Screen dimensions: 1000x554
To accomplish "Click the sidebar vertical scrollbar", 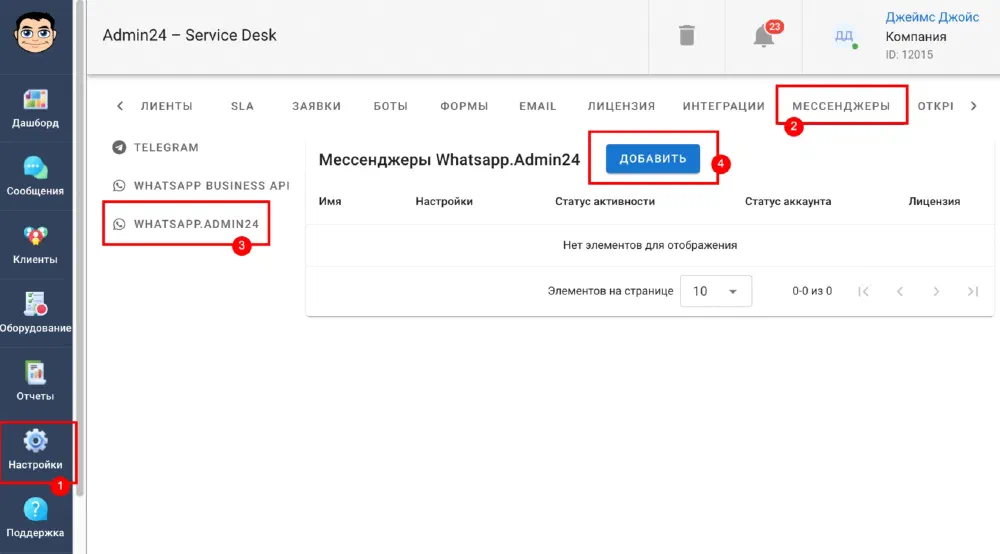I will click(x=80, y=249).
